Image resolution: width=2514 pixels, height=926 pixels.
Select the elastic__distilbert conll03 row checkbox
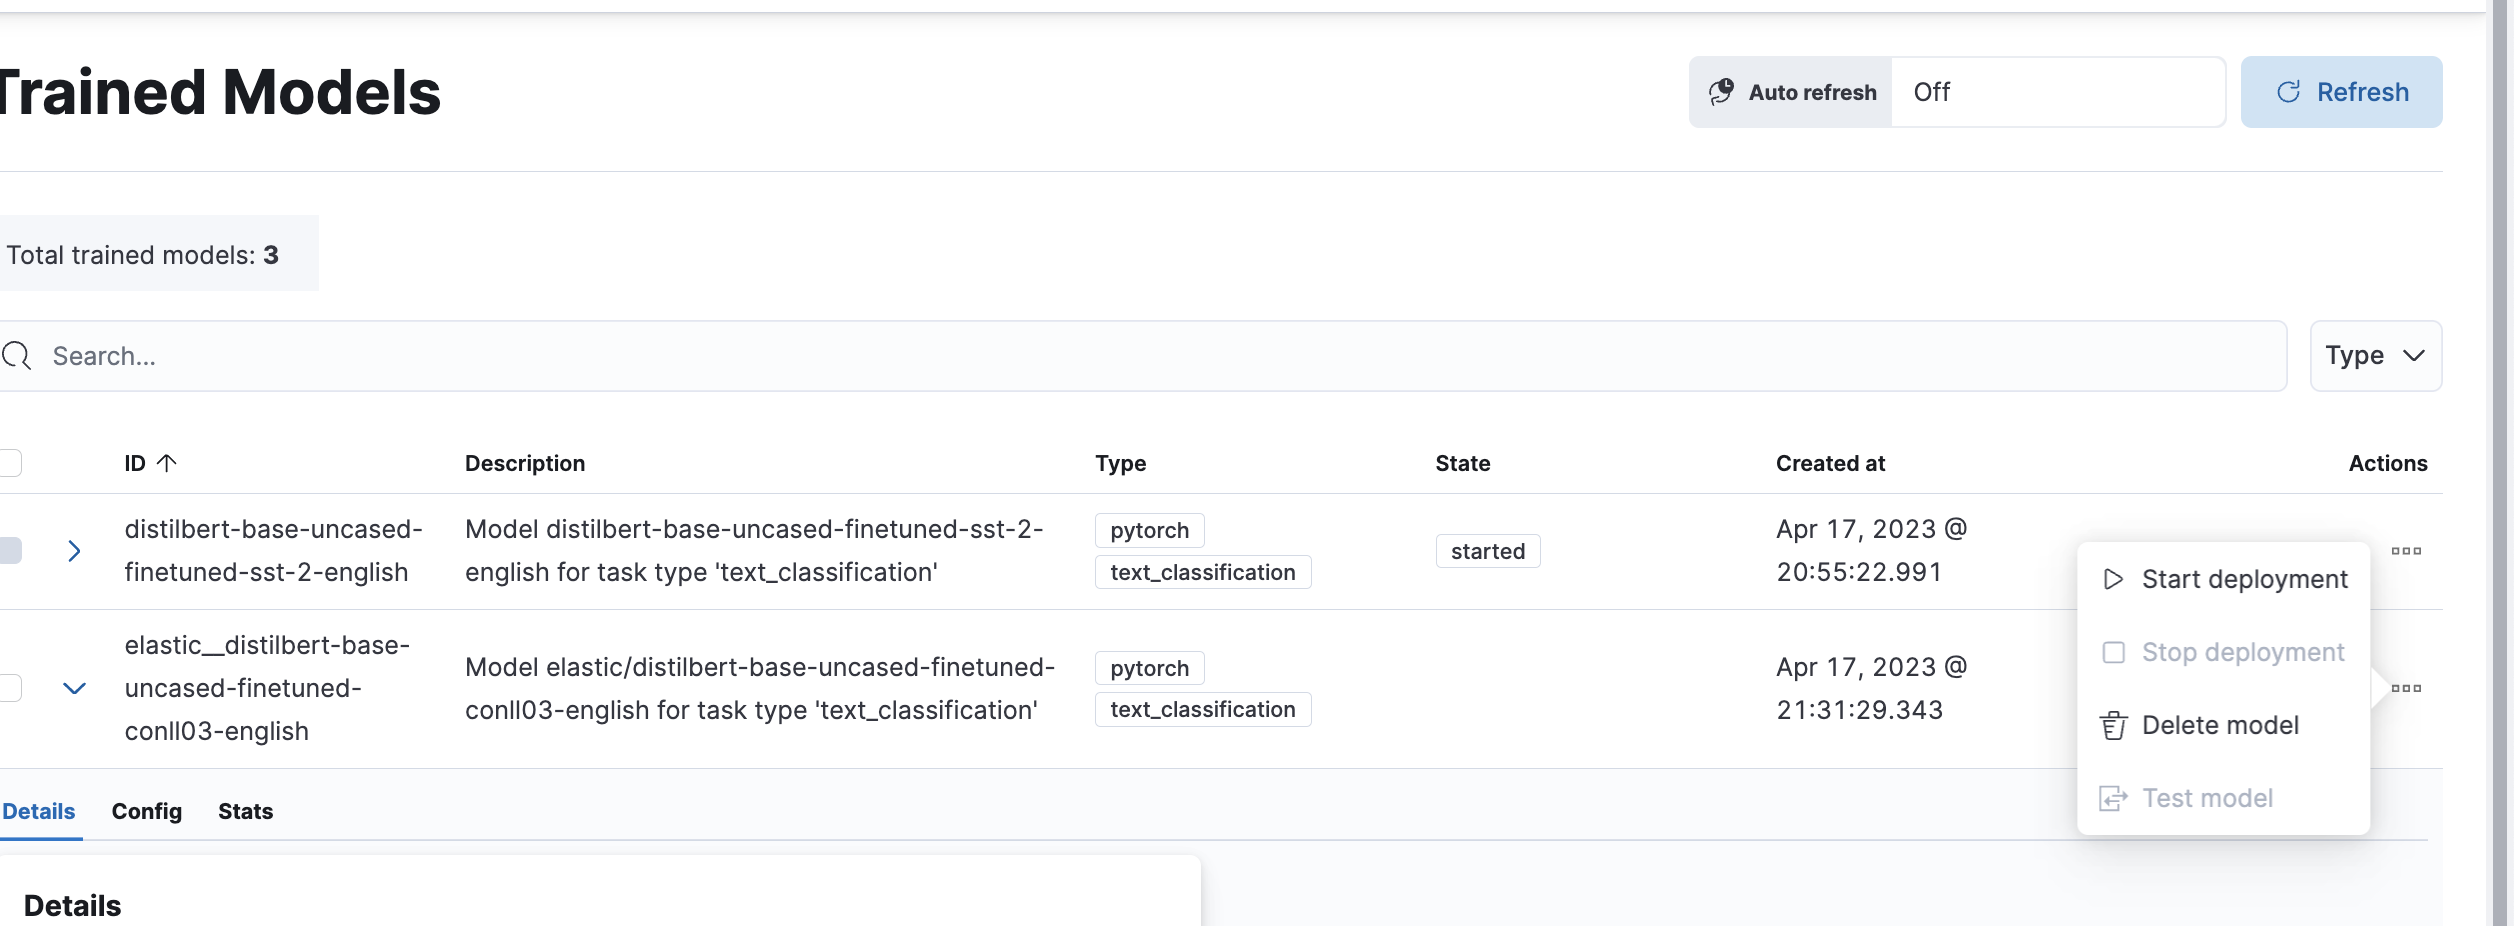(10, 688)
